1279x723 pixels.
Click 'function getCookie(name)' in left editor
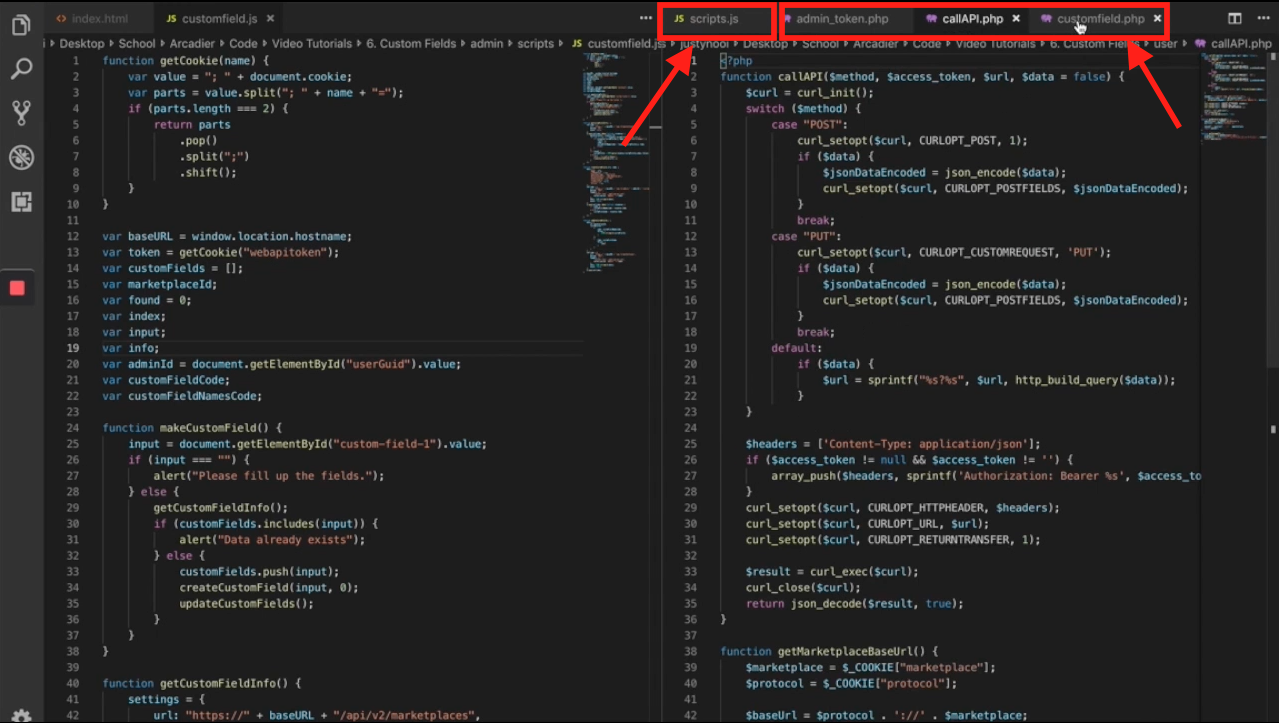click(x=186, y=61)
